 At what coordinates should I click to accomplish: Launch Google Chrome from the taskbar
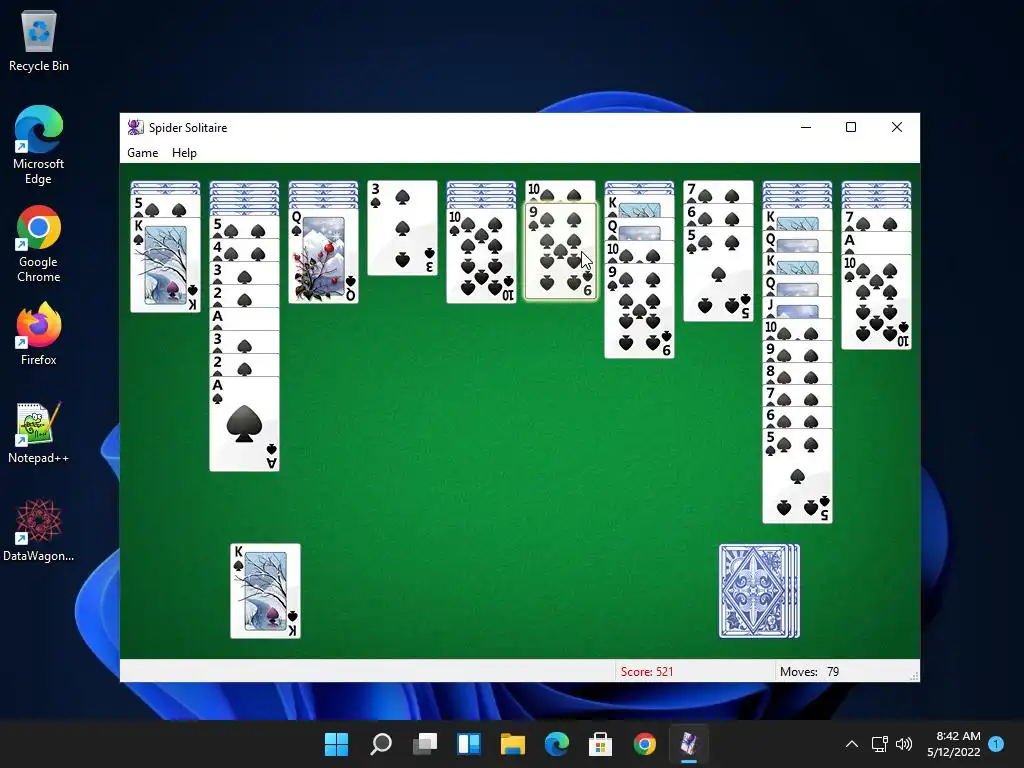pyautogui.click(x=645, y=744)
